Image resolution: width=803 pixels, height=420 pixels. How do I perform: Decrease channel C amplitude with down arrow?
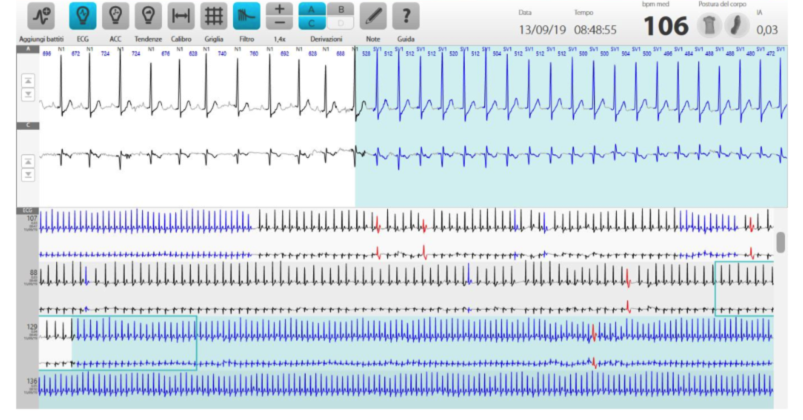[28, 175]
